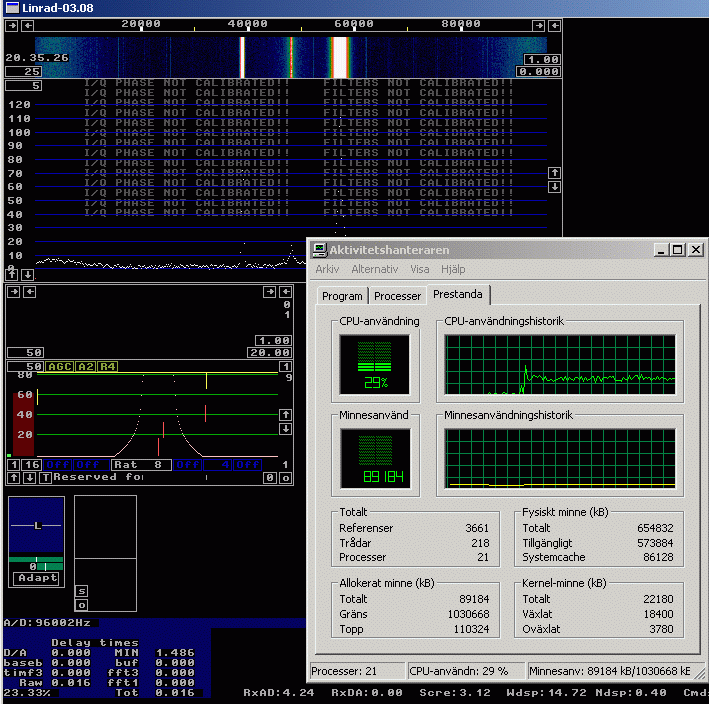Screen dimensions: 709x704
Task: Click down-arrow button below the wide spectrum dB scale
Action: pos(28,274)
